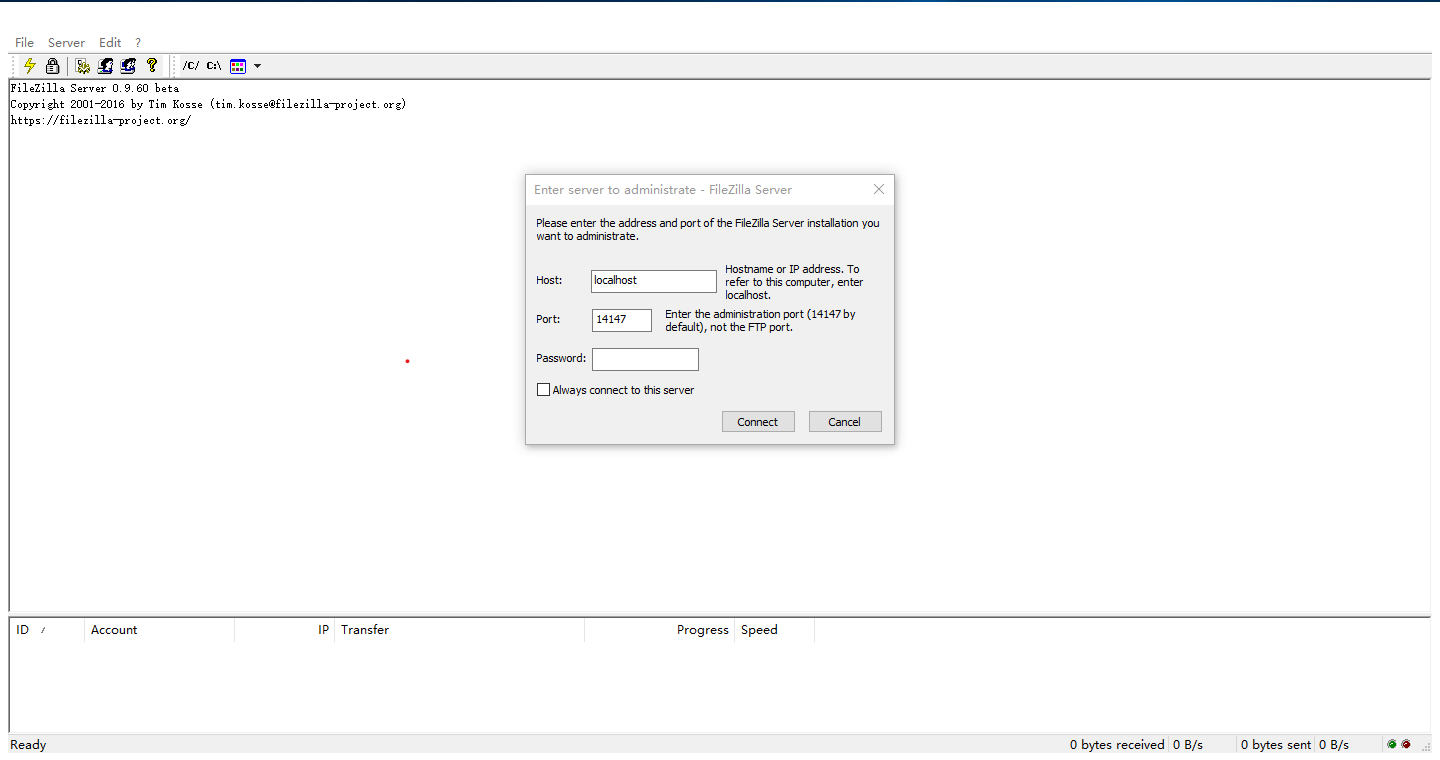Open the Groups editor toolbar icon

click(128, 66)
